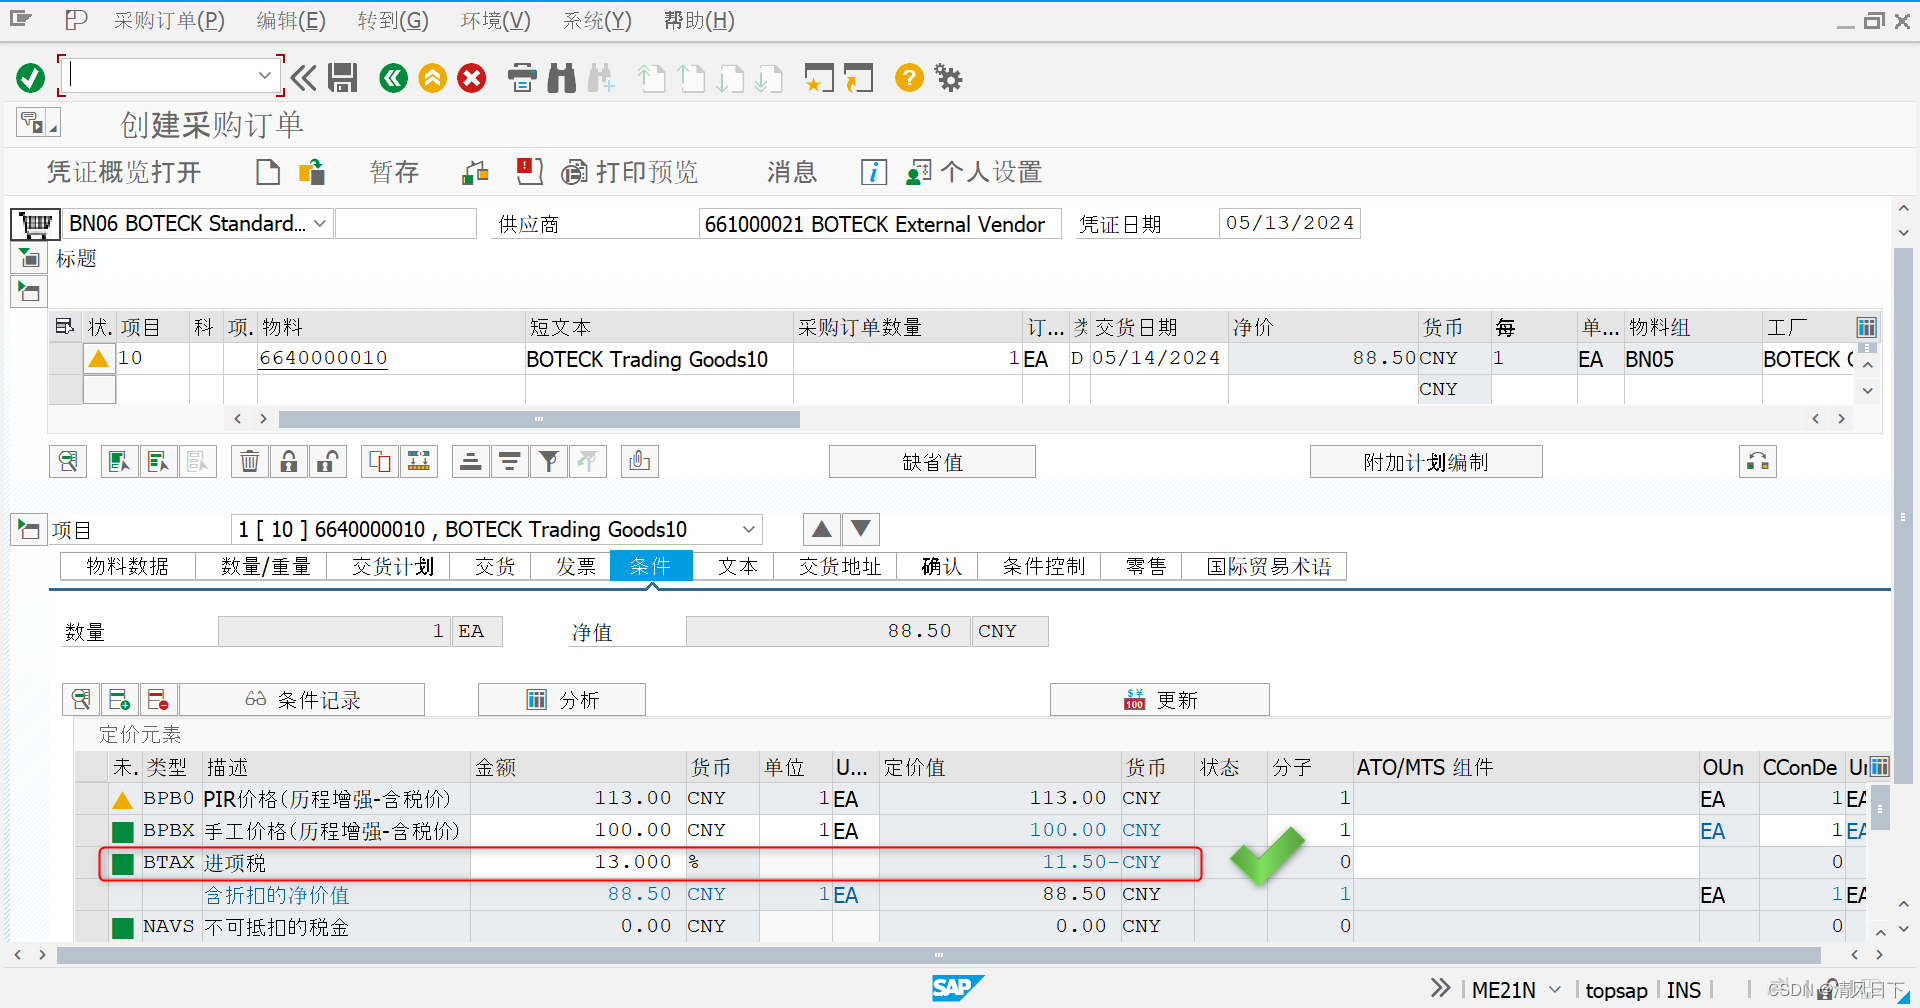Image resolution: width=1920 pixels, height=1008 pixels.
Task: Click the Copy item icon
Action: pos(380,461)
